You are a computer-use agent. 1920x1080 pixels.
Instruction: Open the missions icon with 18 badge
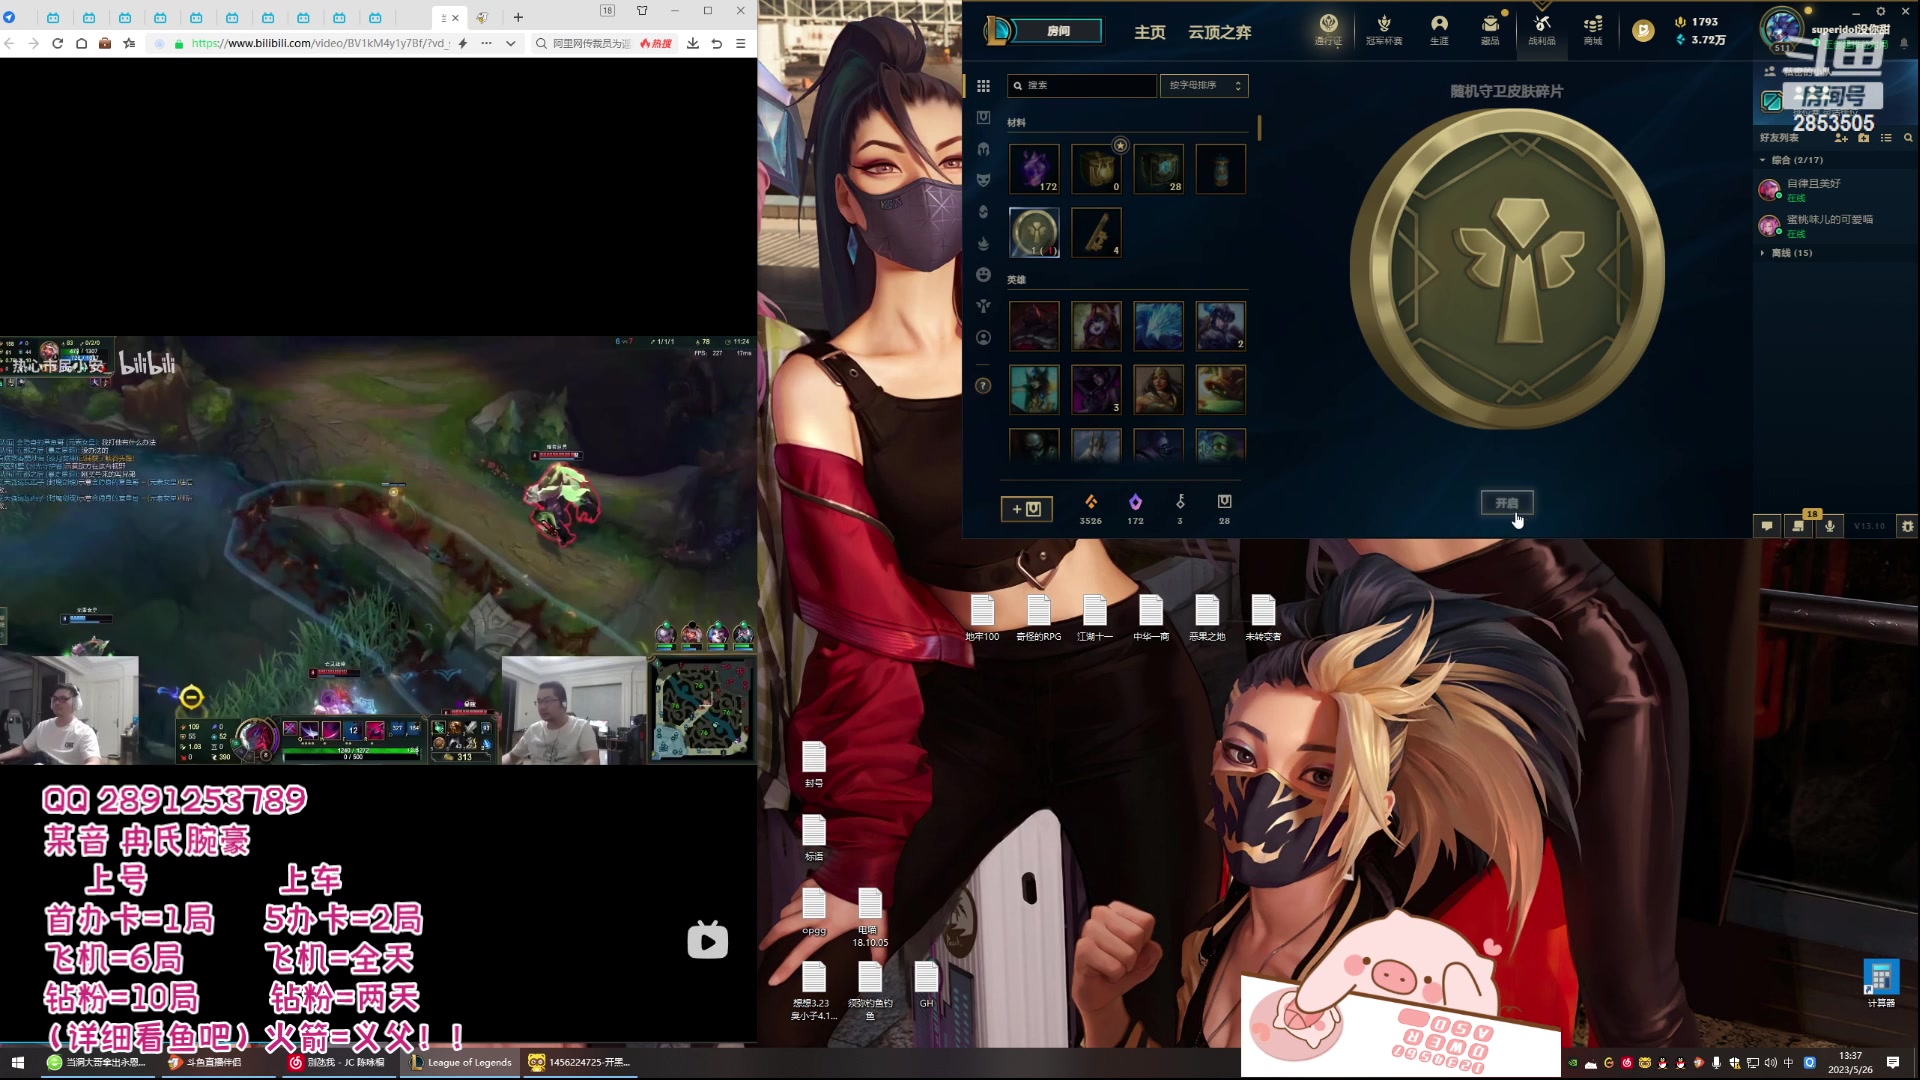1799,526
